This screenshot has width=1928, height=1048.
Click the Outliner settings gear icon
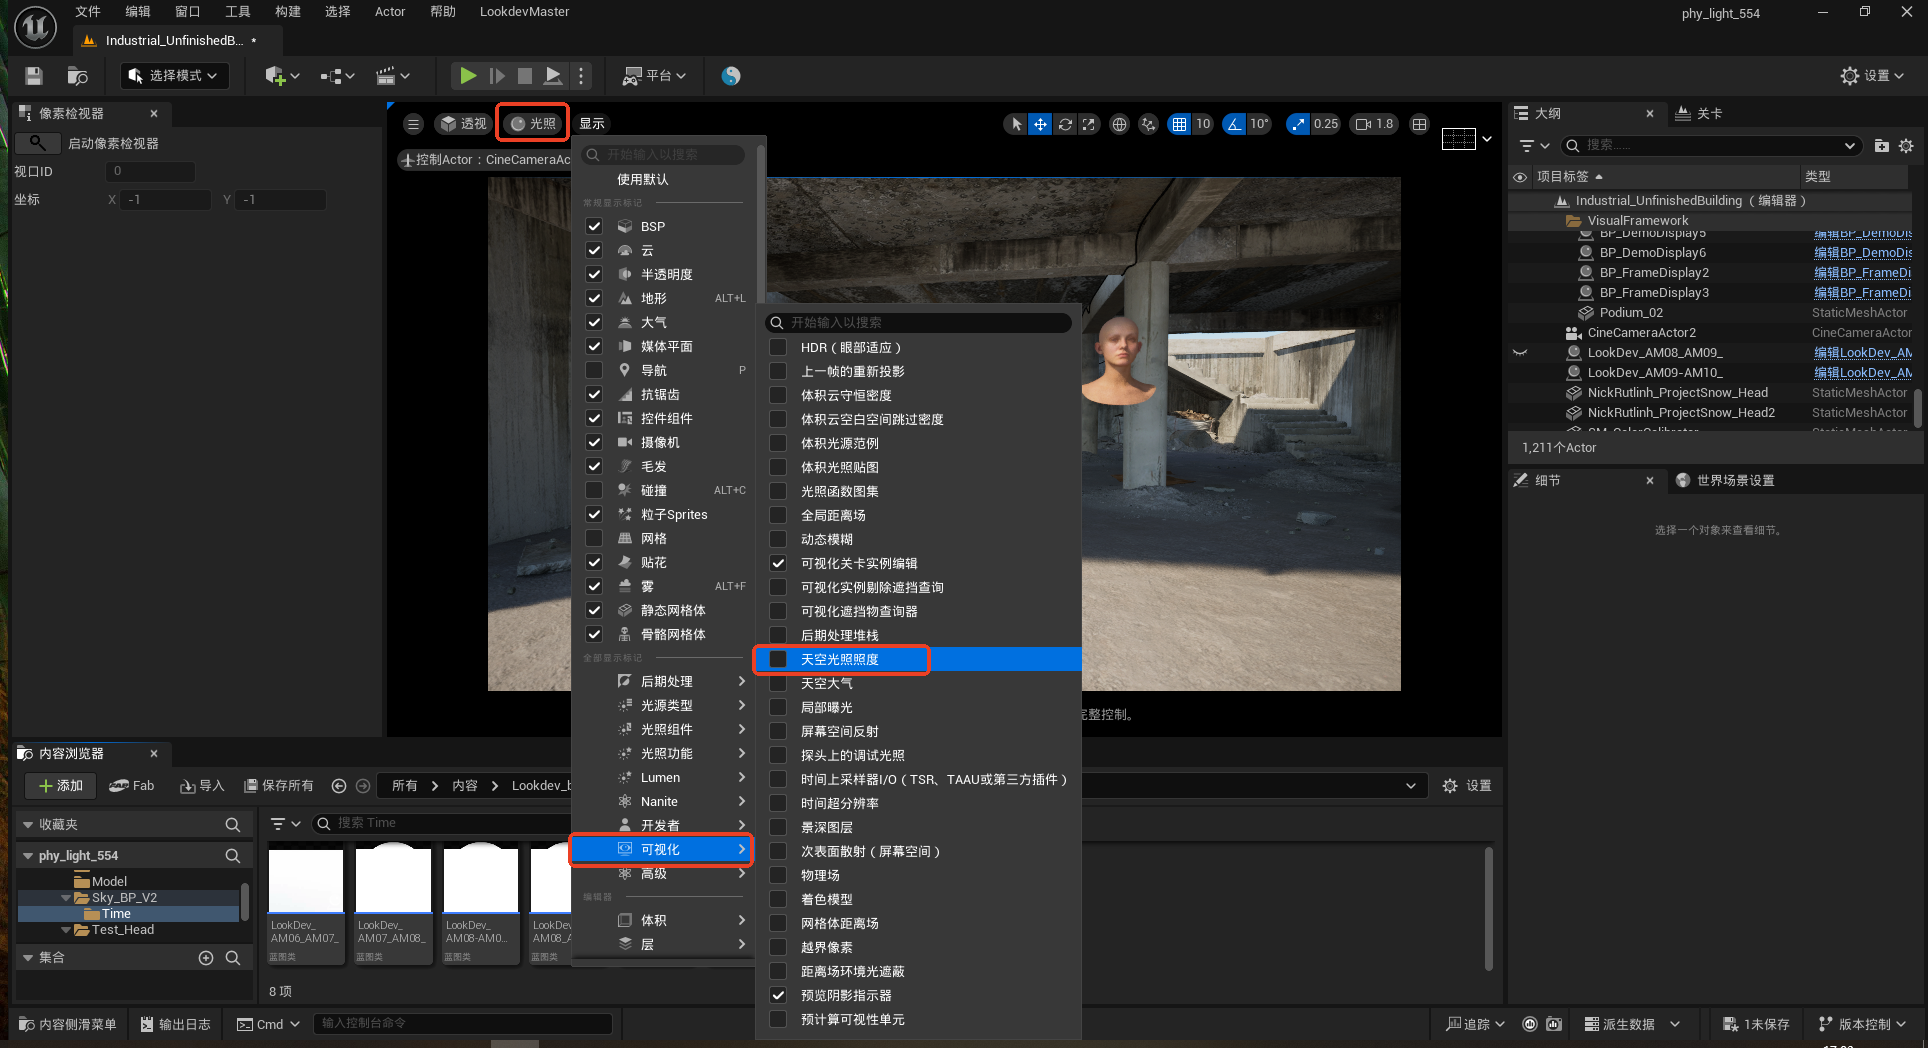coord(1906,146)
